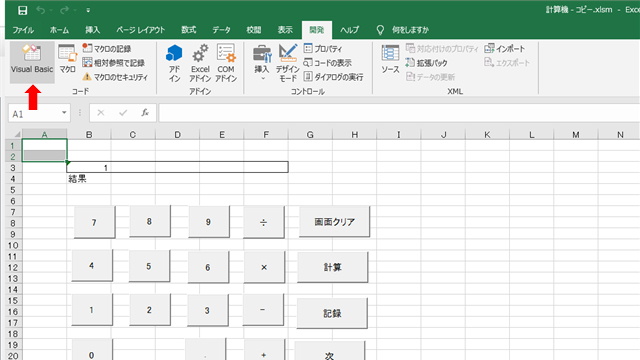Click the formula bar Cancel X icon
Screen dimensions: 640x360
[x=101, y=113]
